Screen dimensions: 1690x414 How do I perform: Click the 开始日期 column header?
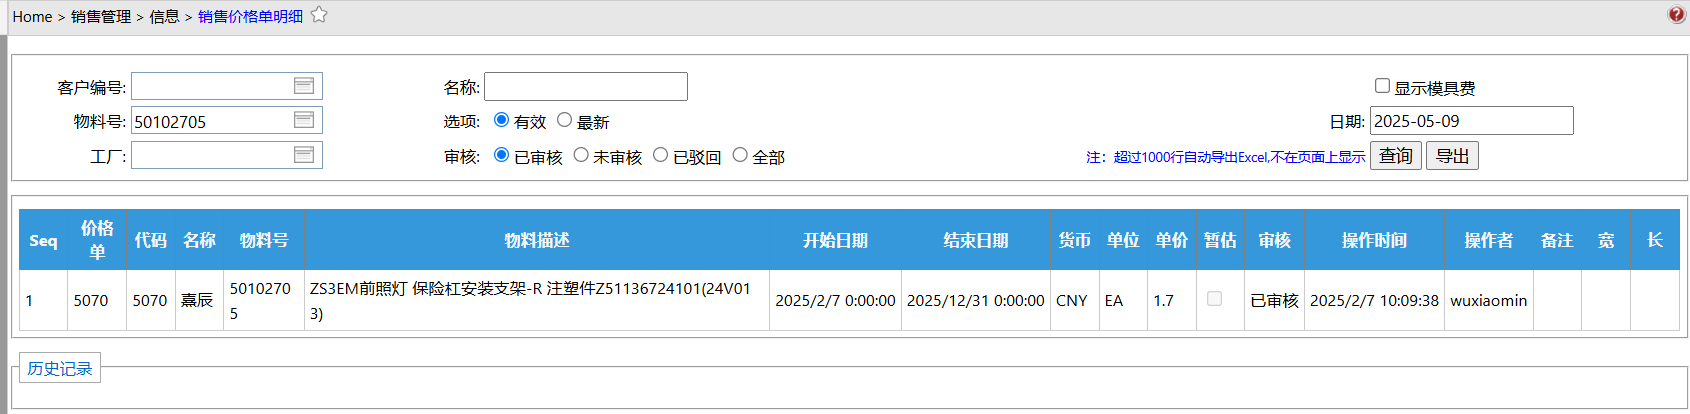[x=835, y=240]
